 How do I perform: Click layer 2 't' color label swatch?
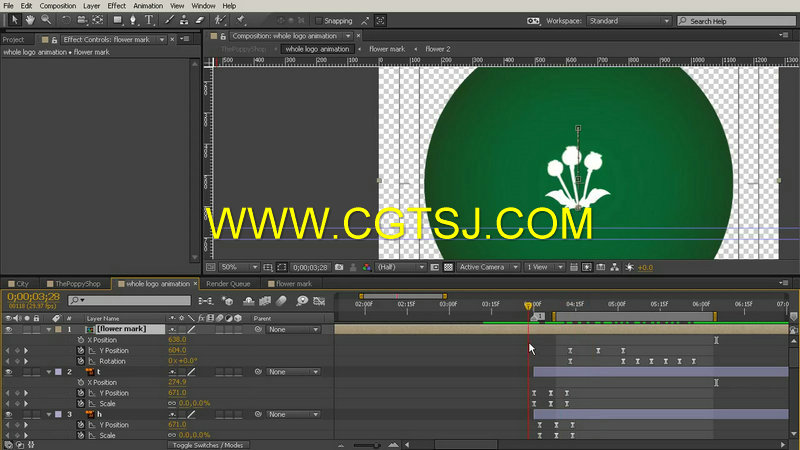point(58,372)
